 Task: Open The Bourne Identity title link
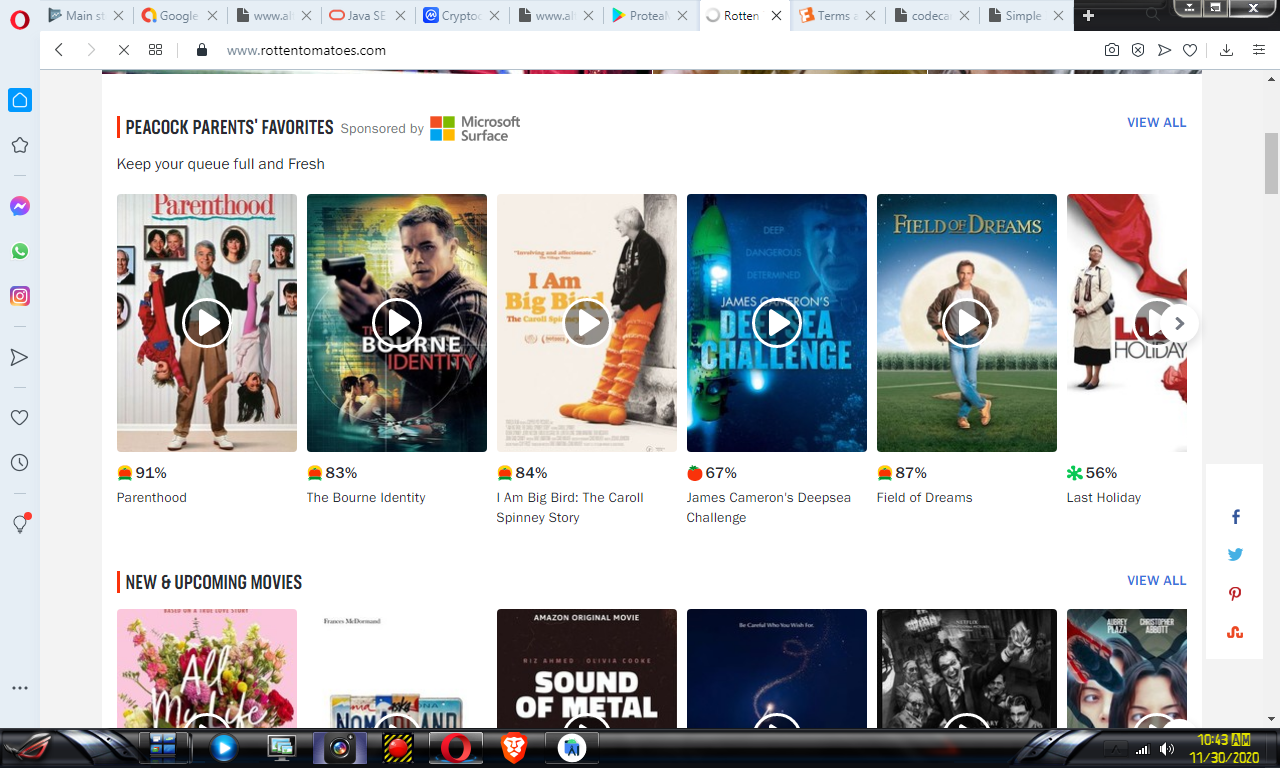coord(366,498)
